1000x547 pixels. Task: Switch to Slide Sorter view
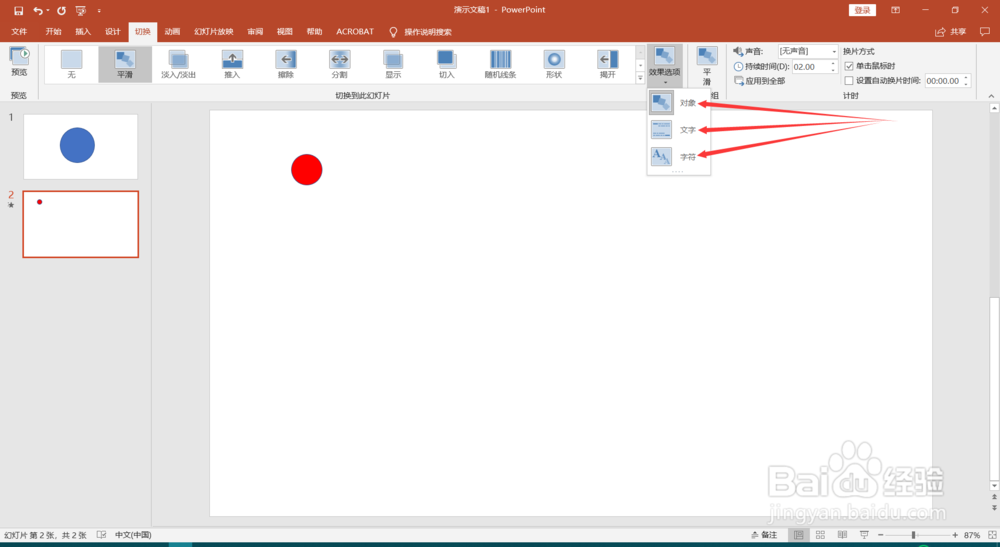click(x=820, y=535)
